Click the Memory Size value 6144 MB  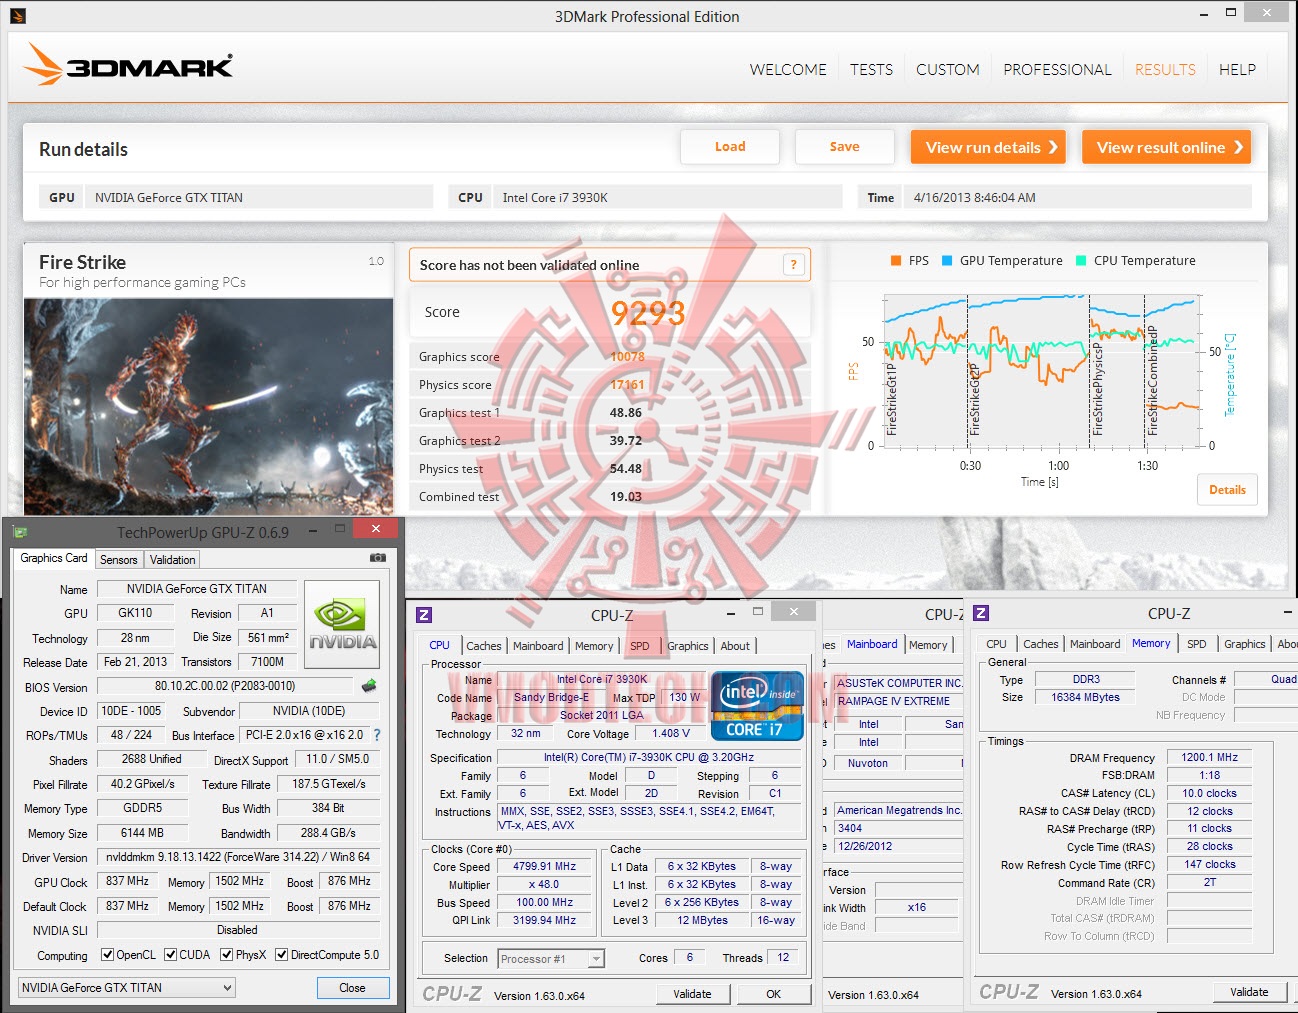[143, 833]
